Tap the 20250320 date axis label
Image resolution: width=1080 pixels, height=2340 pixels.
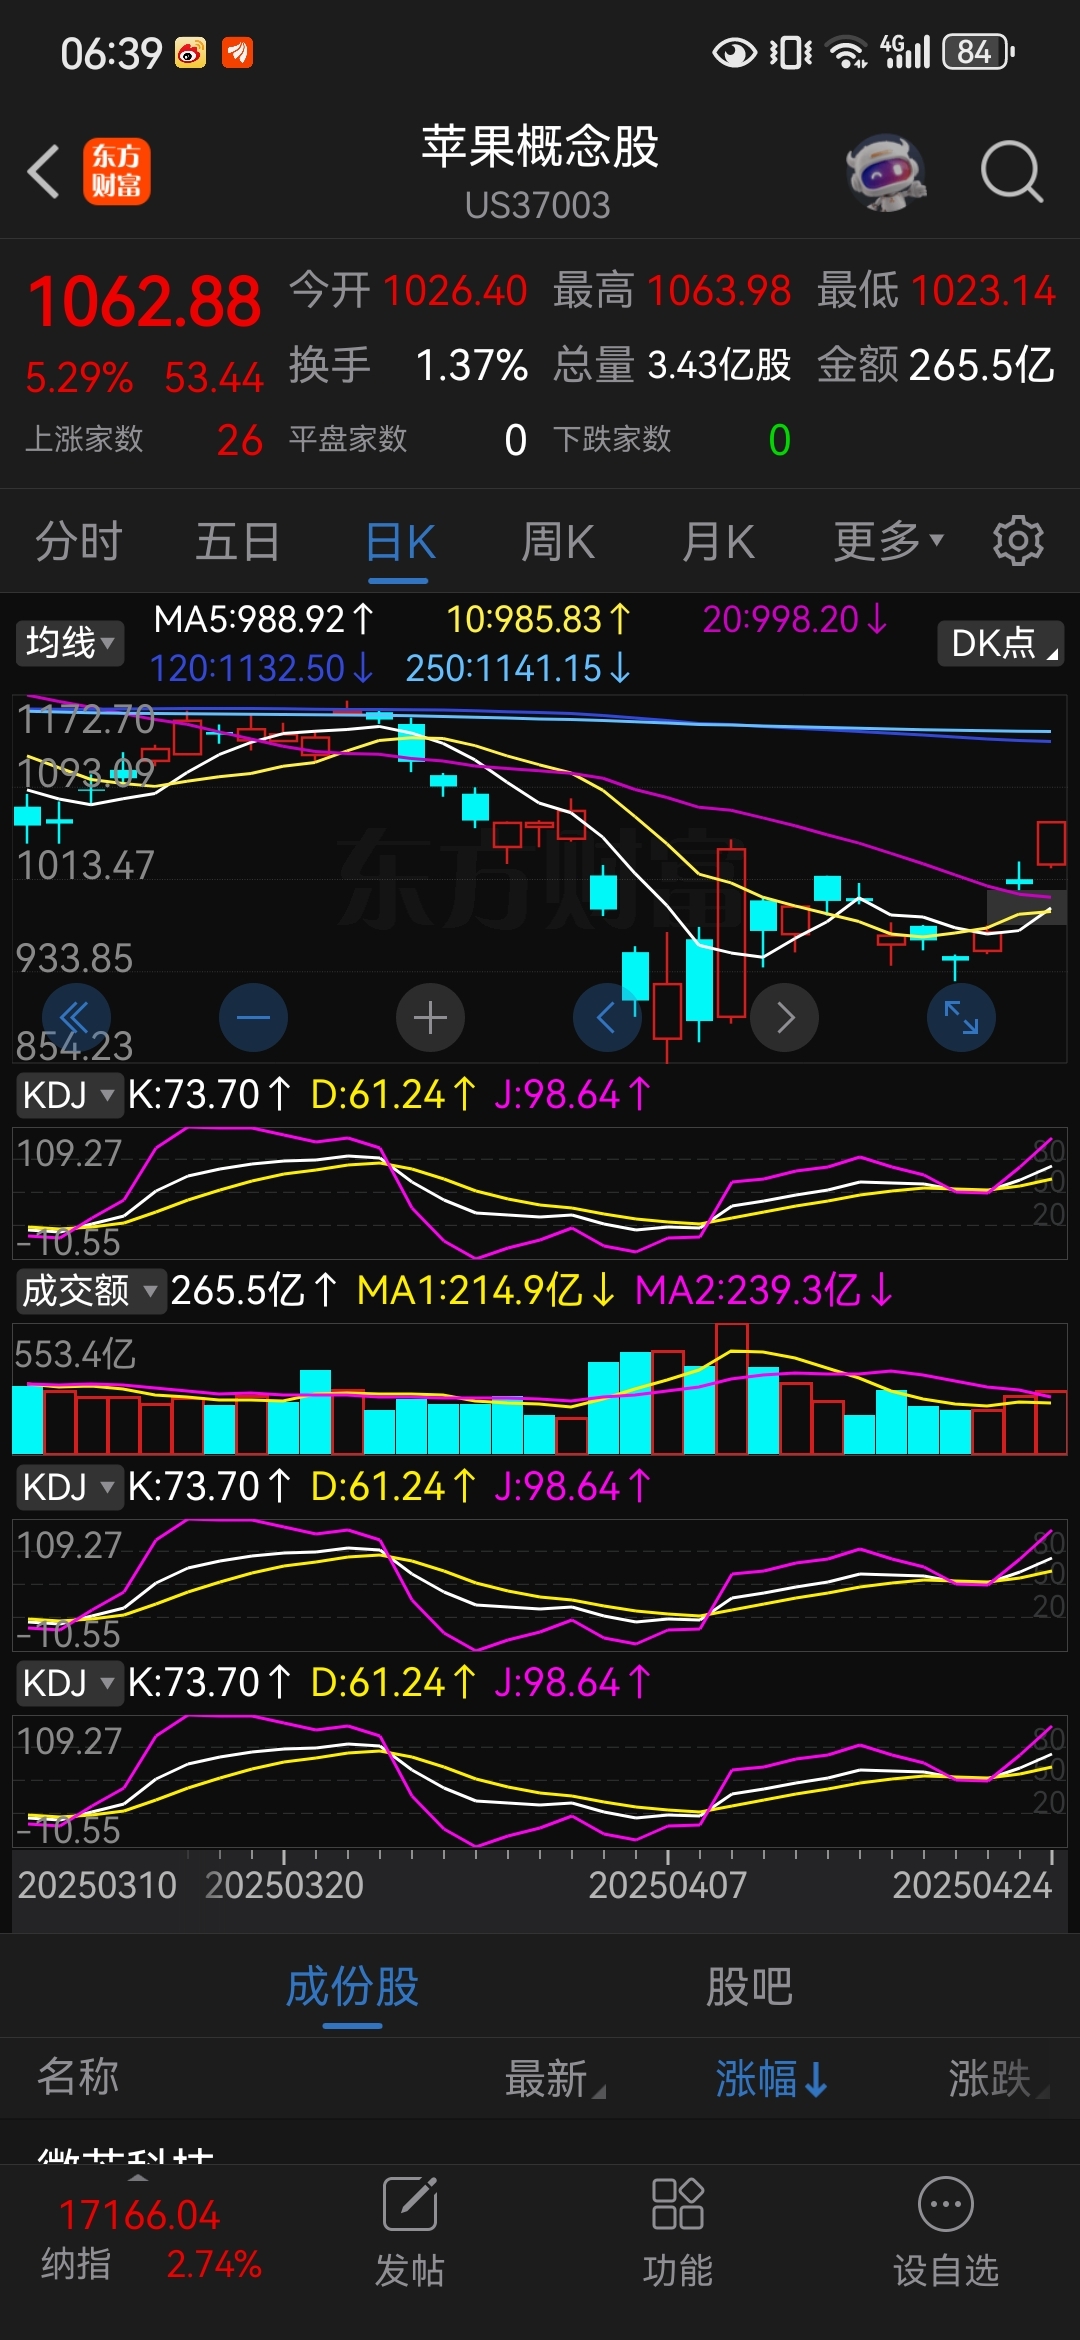(284, 1886)
